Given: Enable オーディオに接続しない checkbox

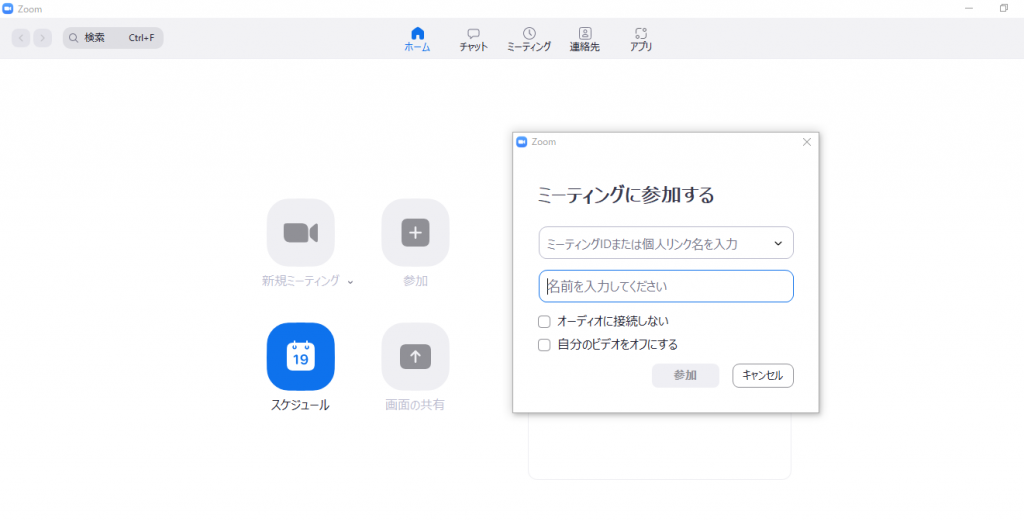Looking at the screenshot, I should 544,321.
